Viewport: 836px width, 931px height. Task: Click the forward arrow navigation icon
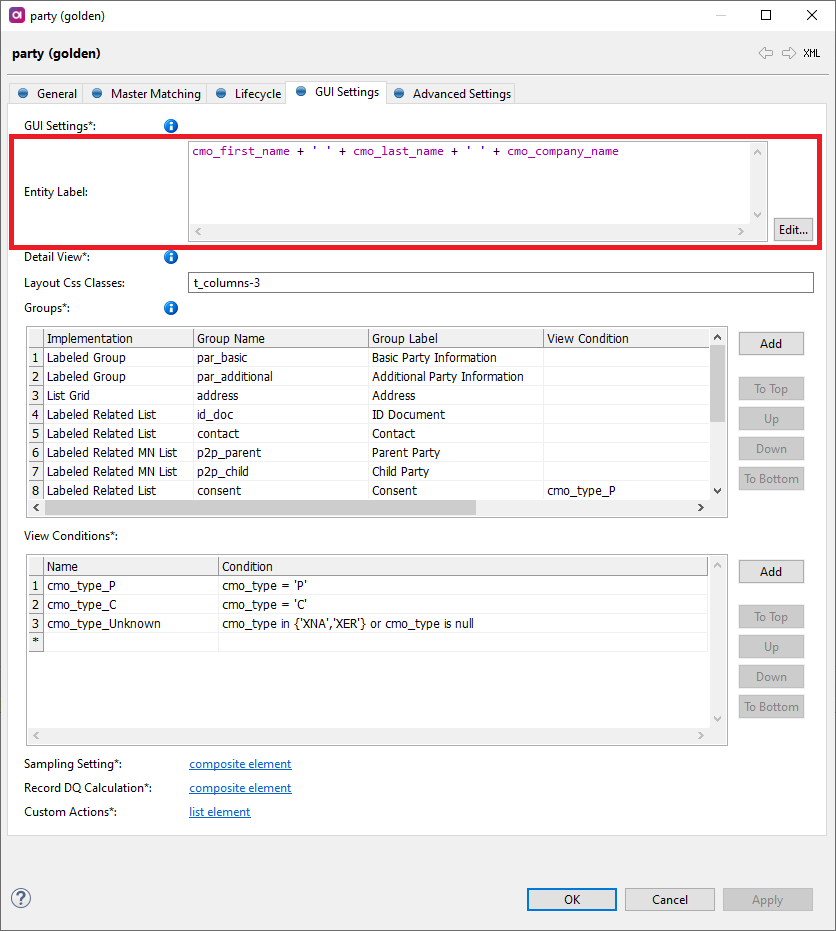tap(789, 53)
